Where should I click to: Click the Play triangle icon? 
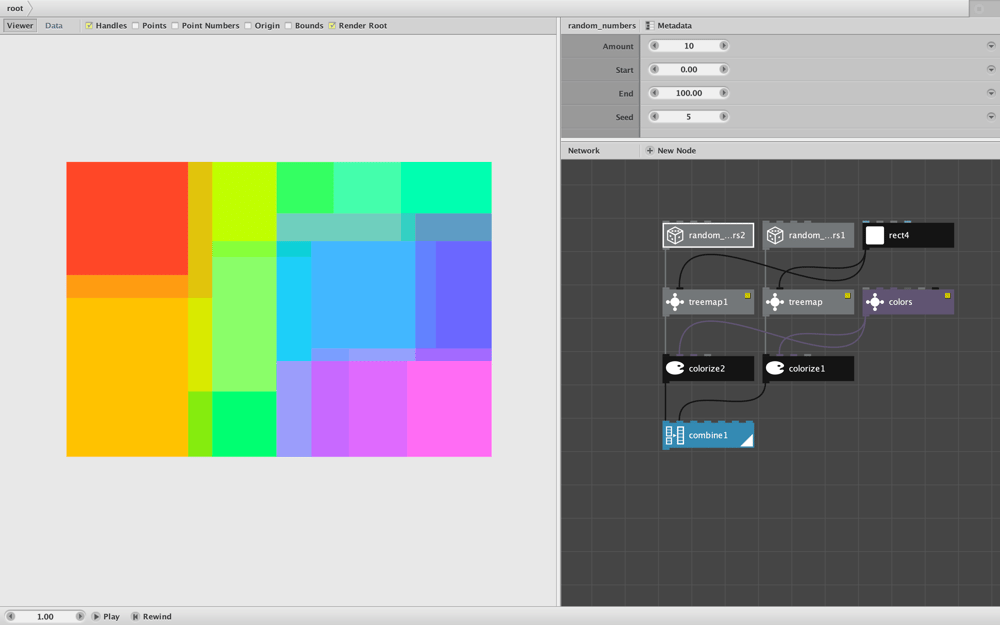[96, 616]
